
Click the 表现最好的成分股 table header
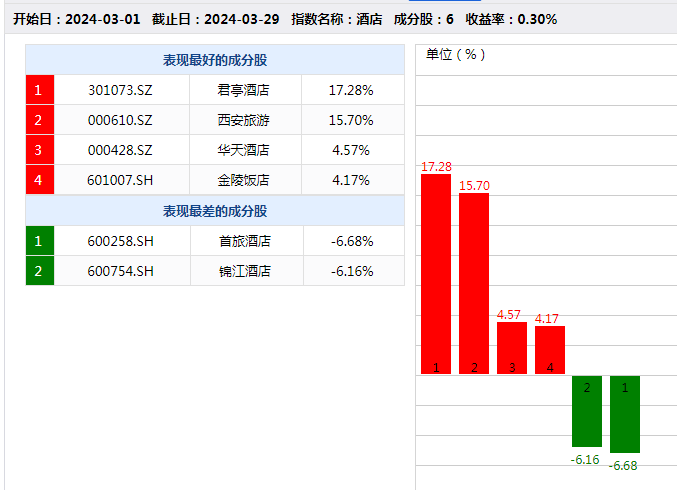pos(215,60)
